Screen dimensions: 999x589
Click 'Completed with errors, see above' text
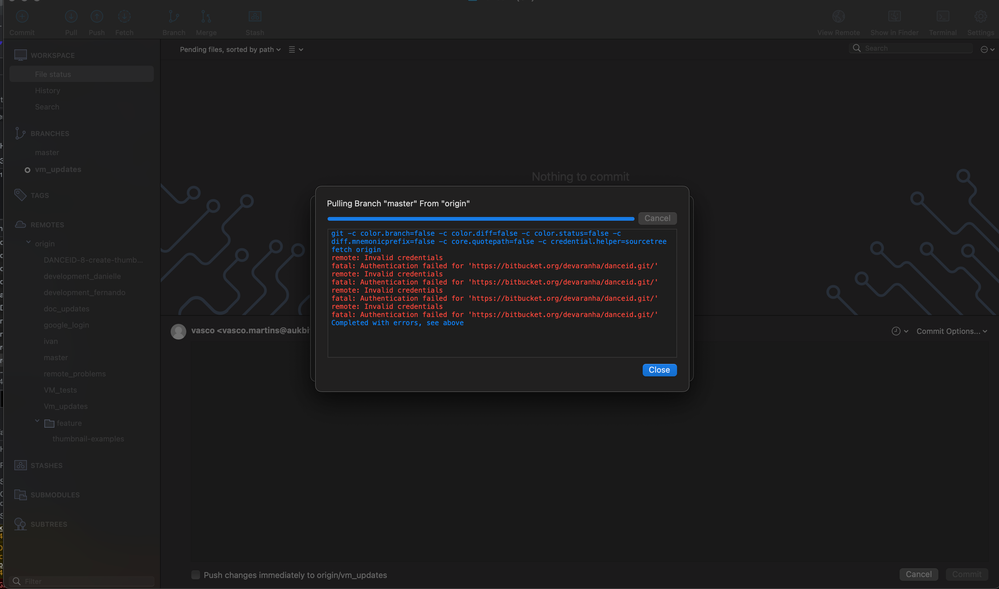398,323
